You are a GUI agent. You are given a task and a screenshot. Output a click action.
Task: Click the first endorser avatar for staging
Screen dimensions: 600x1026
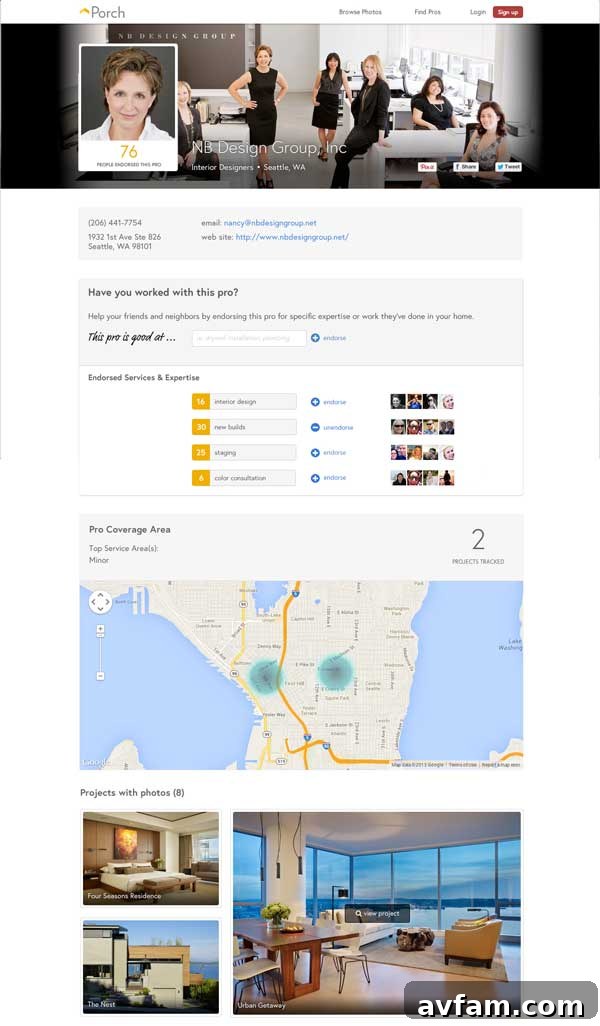(x=398, y=452)
